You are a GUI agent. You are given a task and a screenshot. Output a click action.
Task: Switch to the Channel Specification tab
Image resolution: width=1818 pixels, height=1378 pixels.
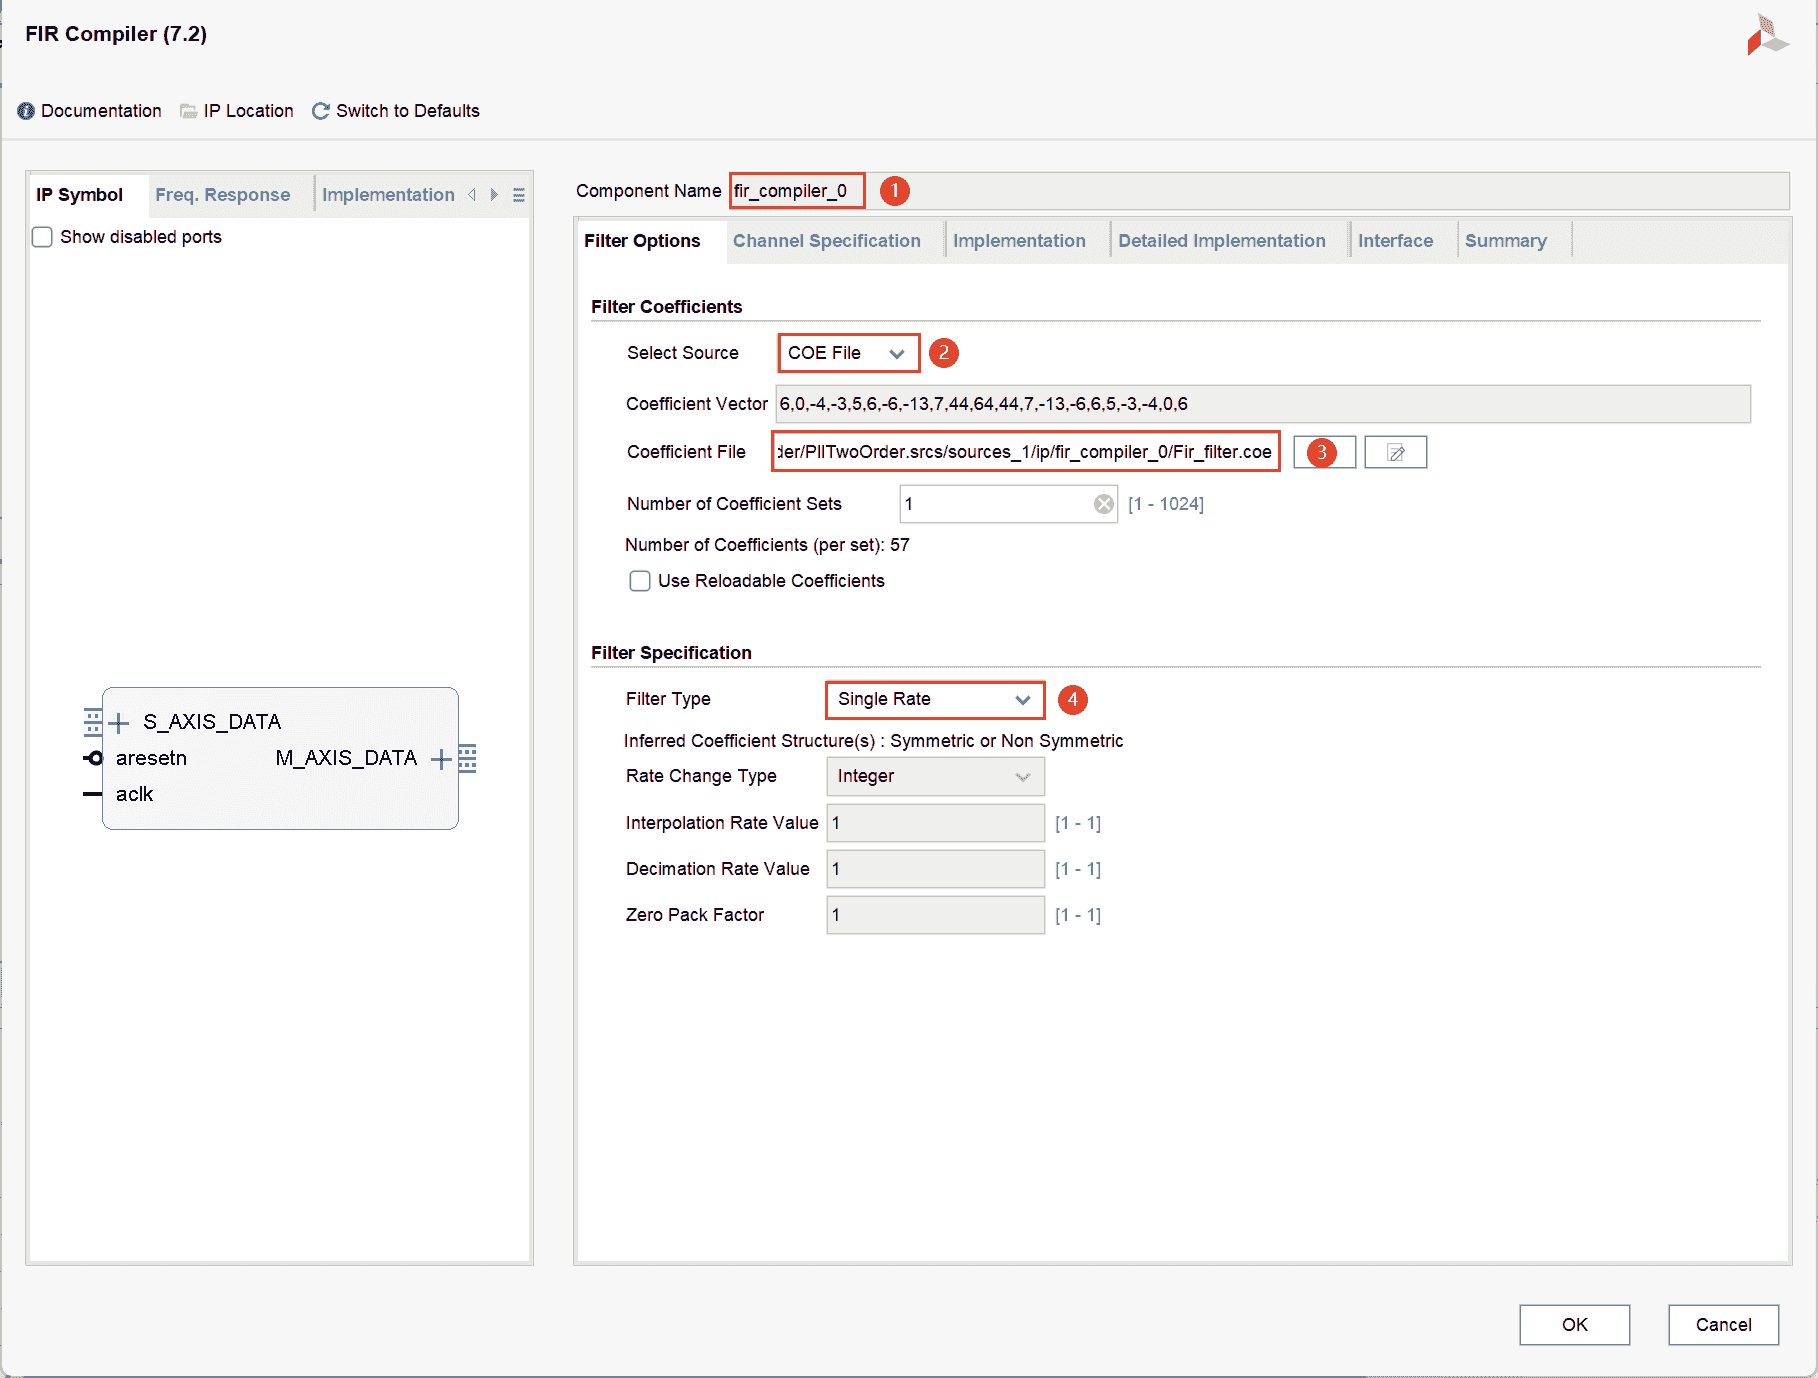pos(826,241)
